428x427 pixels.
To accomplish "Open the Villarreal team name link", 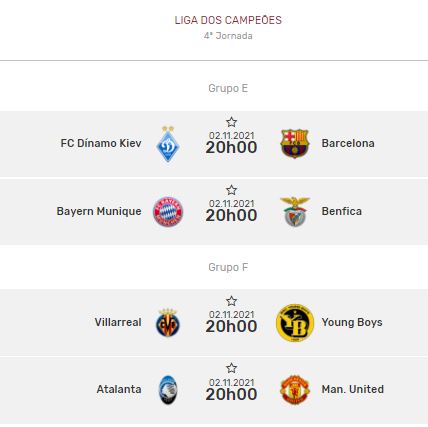I will 118,322.
